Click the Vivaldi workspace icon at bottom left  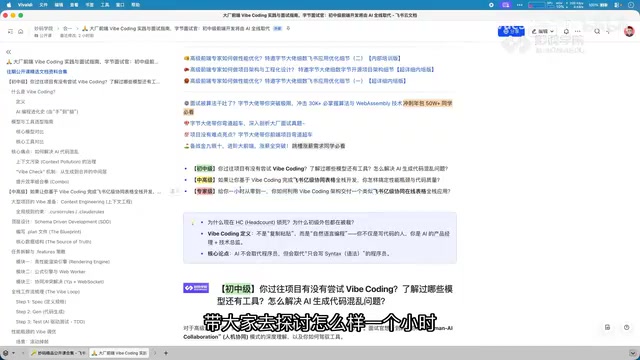6,353
